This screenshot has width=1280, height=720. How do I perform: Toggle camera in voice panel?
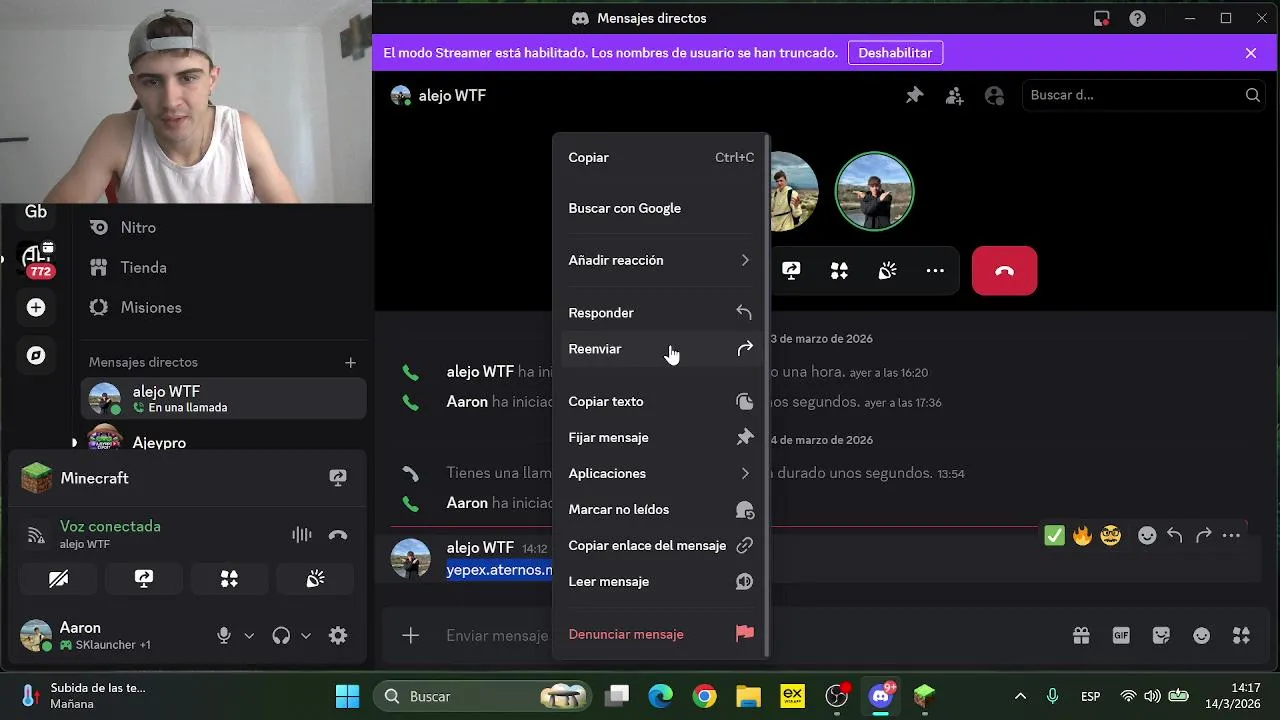(58, 578)
